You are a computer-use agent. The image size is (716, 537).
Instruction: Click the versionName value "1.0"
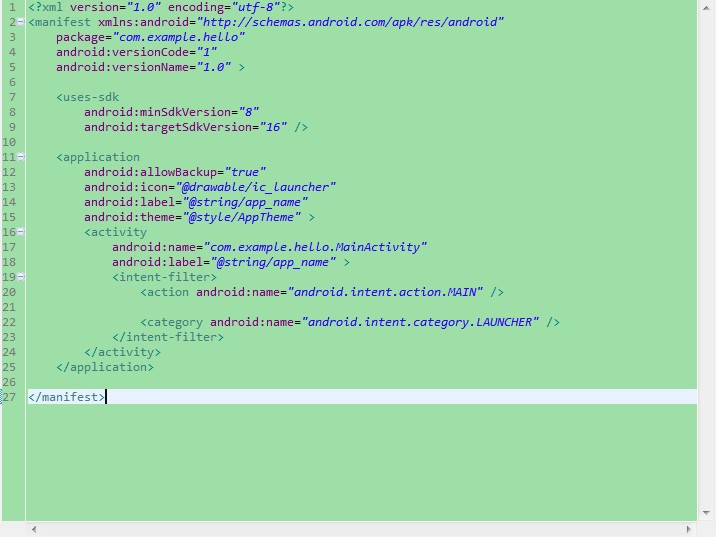point(214,67)
